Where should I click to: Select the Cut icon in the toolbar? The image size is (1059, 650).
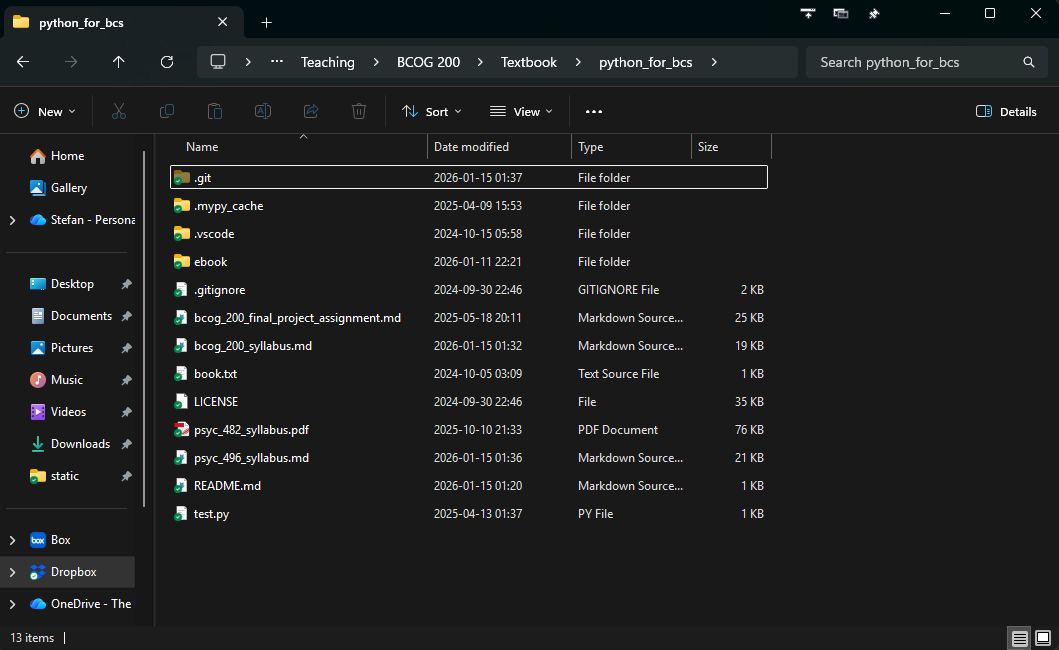pyautogui.click(x=119, y=111)
